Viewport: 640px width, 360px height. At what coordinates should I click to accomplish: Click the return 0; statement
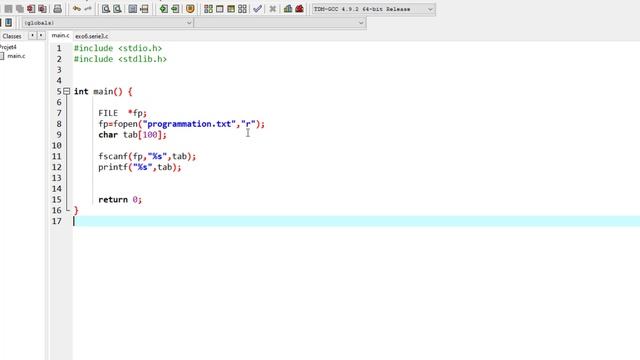click(120, 200)
